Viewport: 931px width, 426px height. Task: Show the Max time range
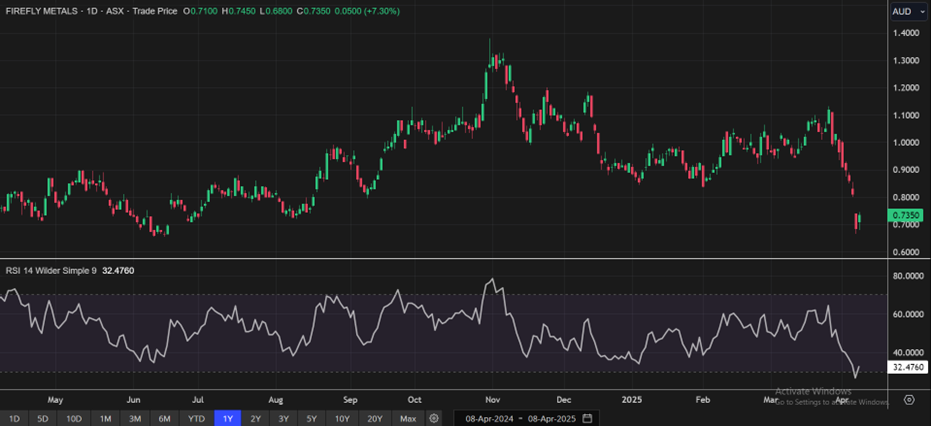[x=407, y=418]
